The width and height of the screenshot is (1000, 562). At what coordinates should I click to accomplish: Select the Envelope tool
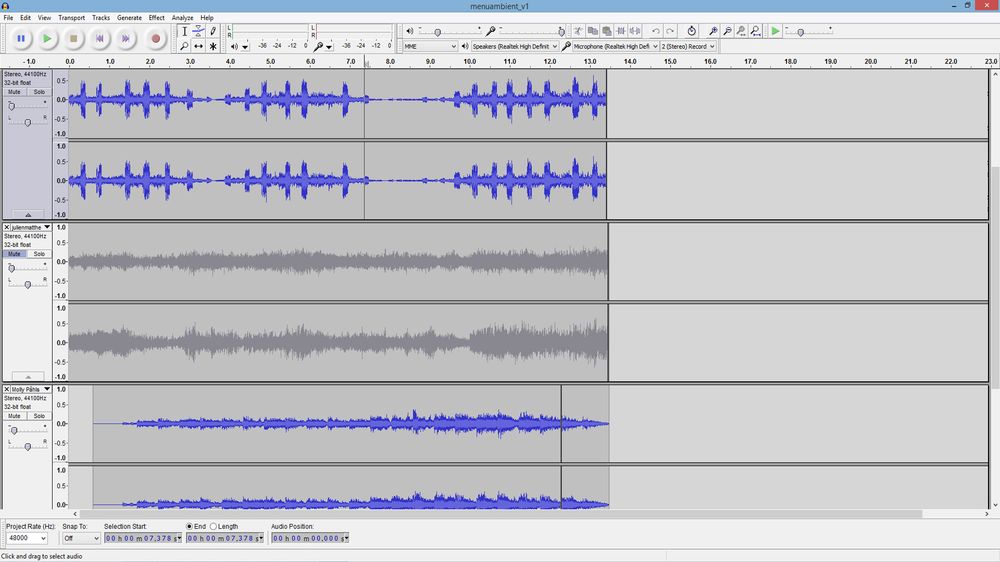click(198, 31)
